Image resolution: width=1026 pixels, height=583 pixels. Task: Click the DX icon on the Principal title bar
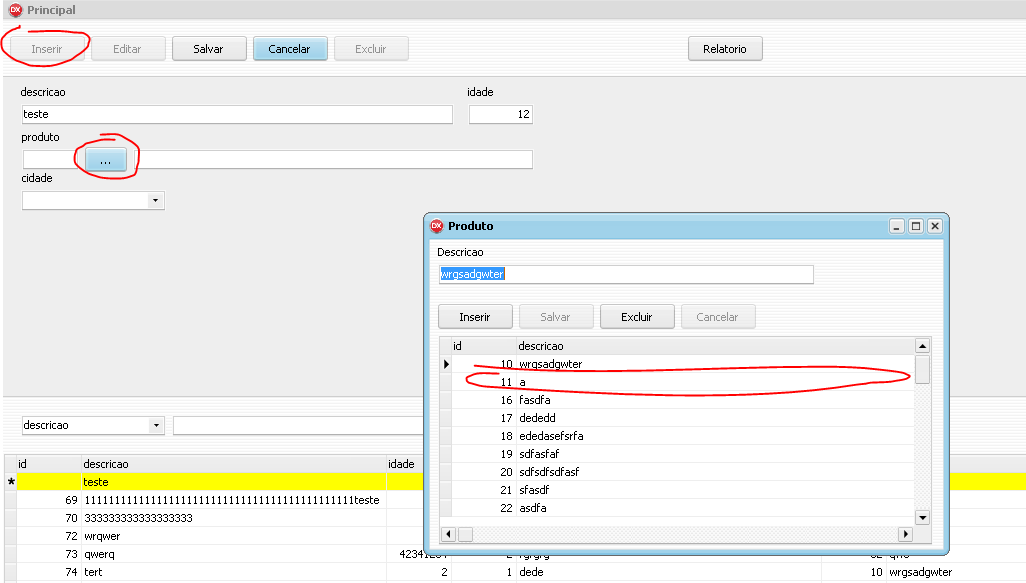(x=16, y=10)
